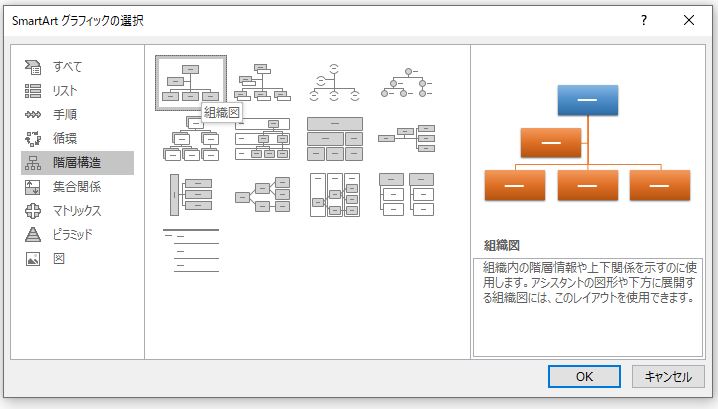The image size is (718, 409).
Task: Open help with the question mark button
Action: [644, 20]
